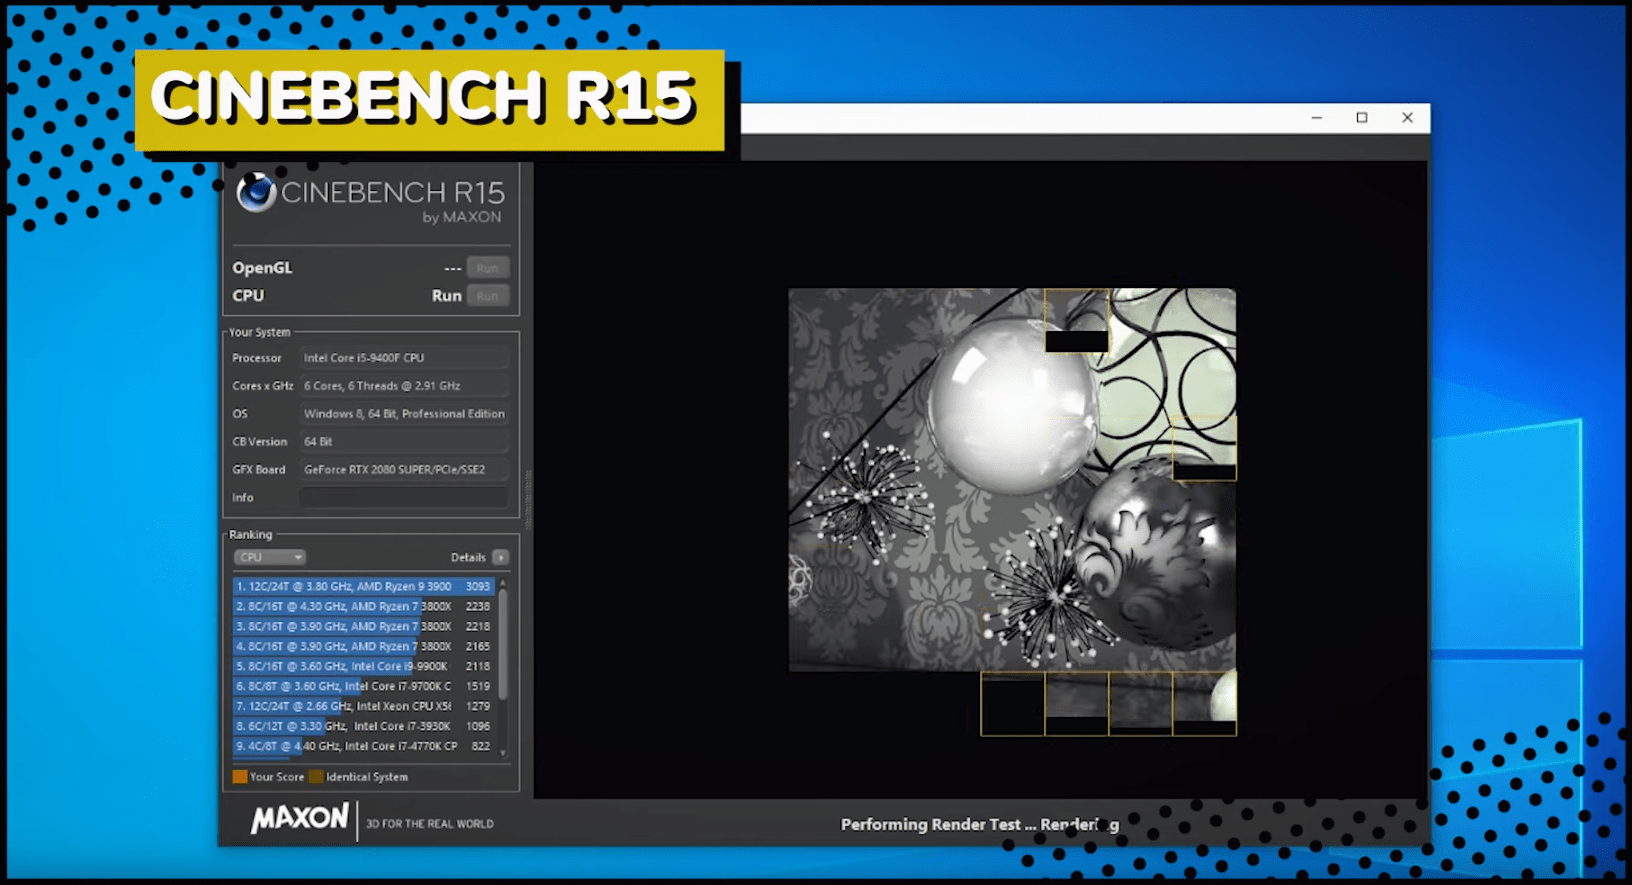This screenshot has width=1632, height=885.
Task: Select the Intel Core i7-3930K ranking entry
Action: pyautogui.click(x=364, y=727)
